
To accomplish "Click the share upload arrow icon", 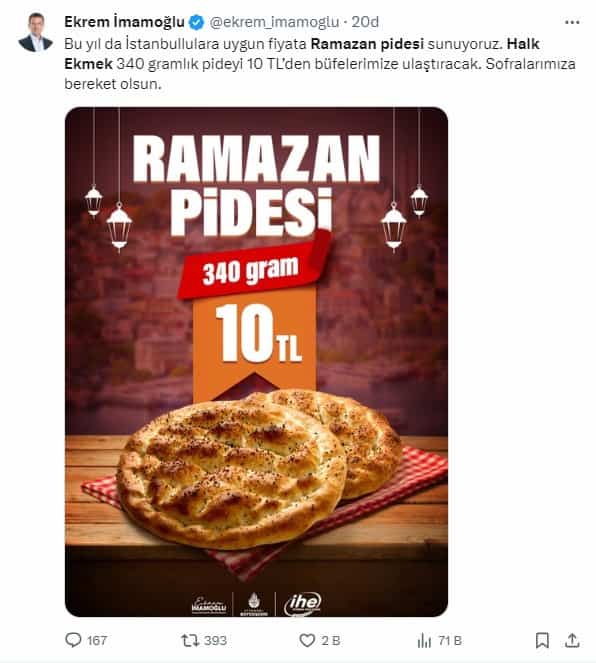I will point(572,640).
